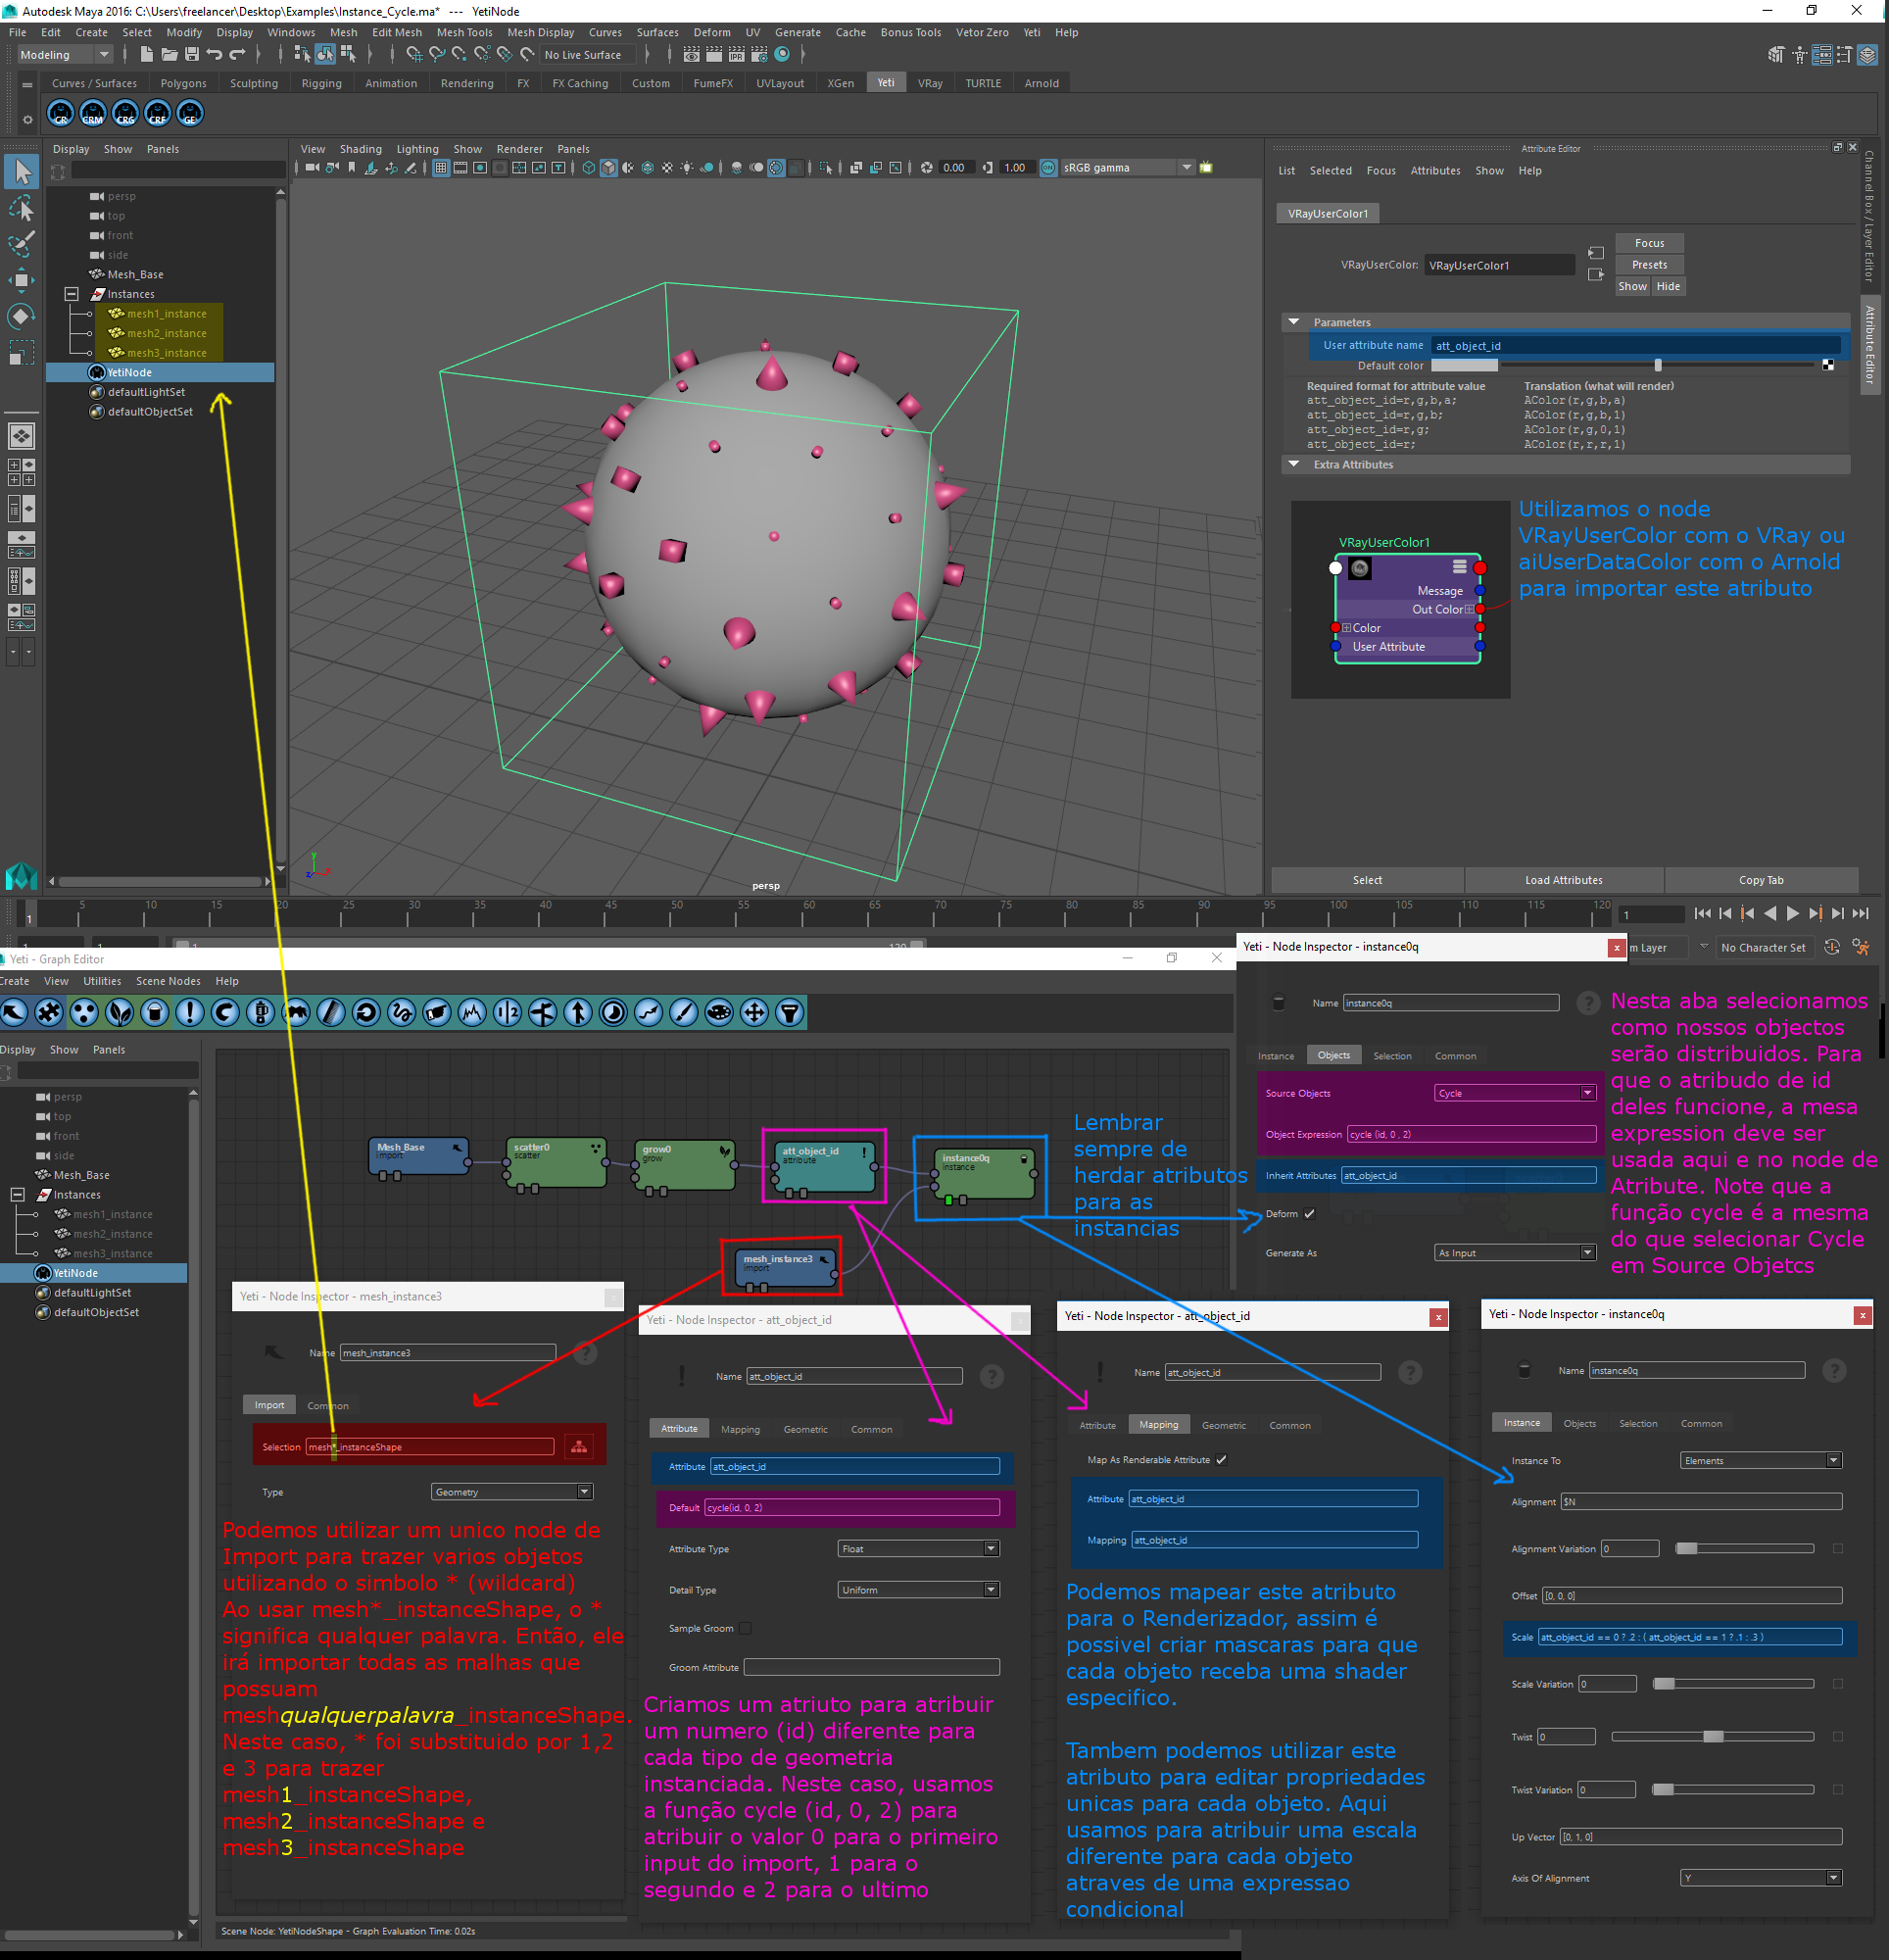
Task: Click the Presets button in Attribute Editor
Action: click(1649, 265)
